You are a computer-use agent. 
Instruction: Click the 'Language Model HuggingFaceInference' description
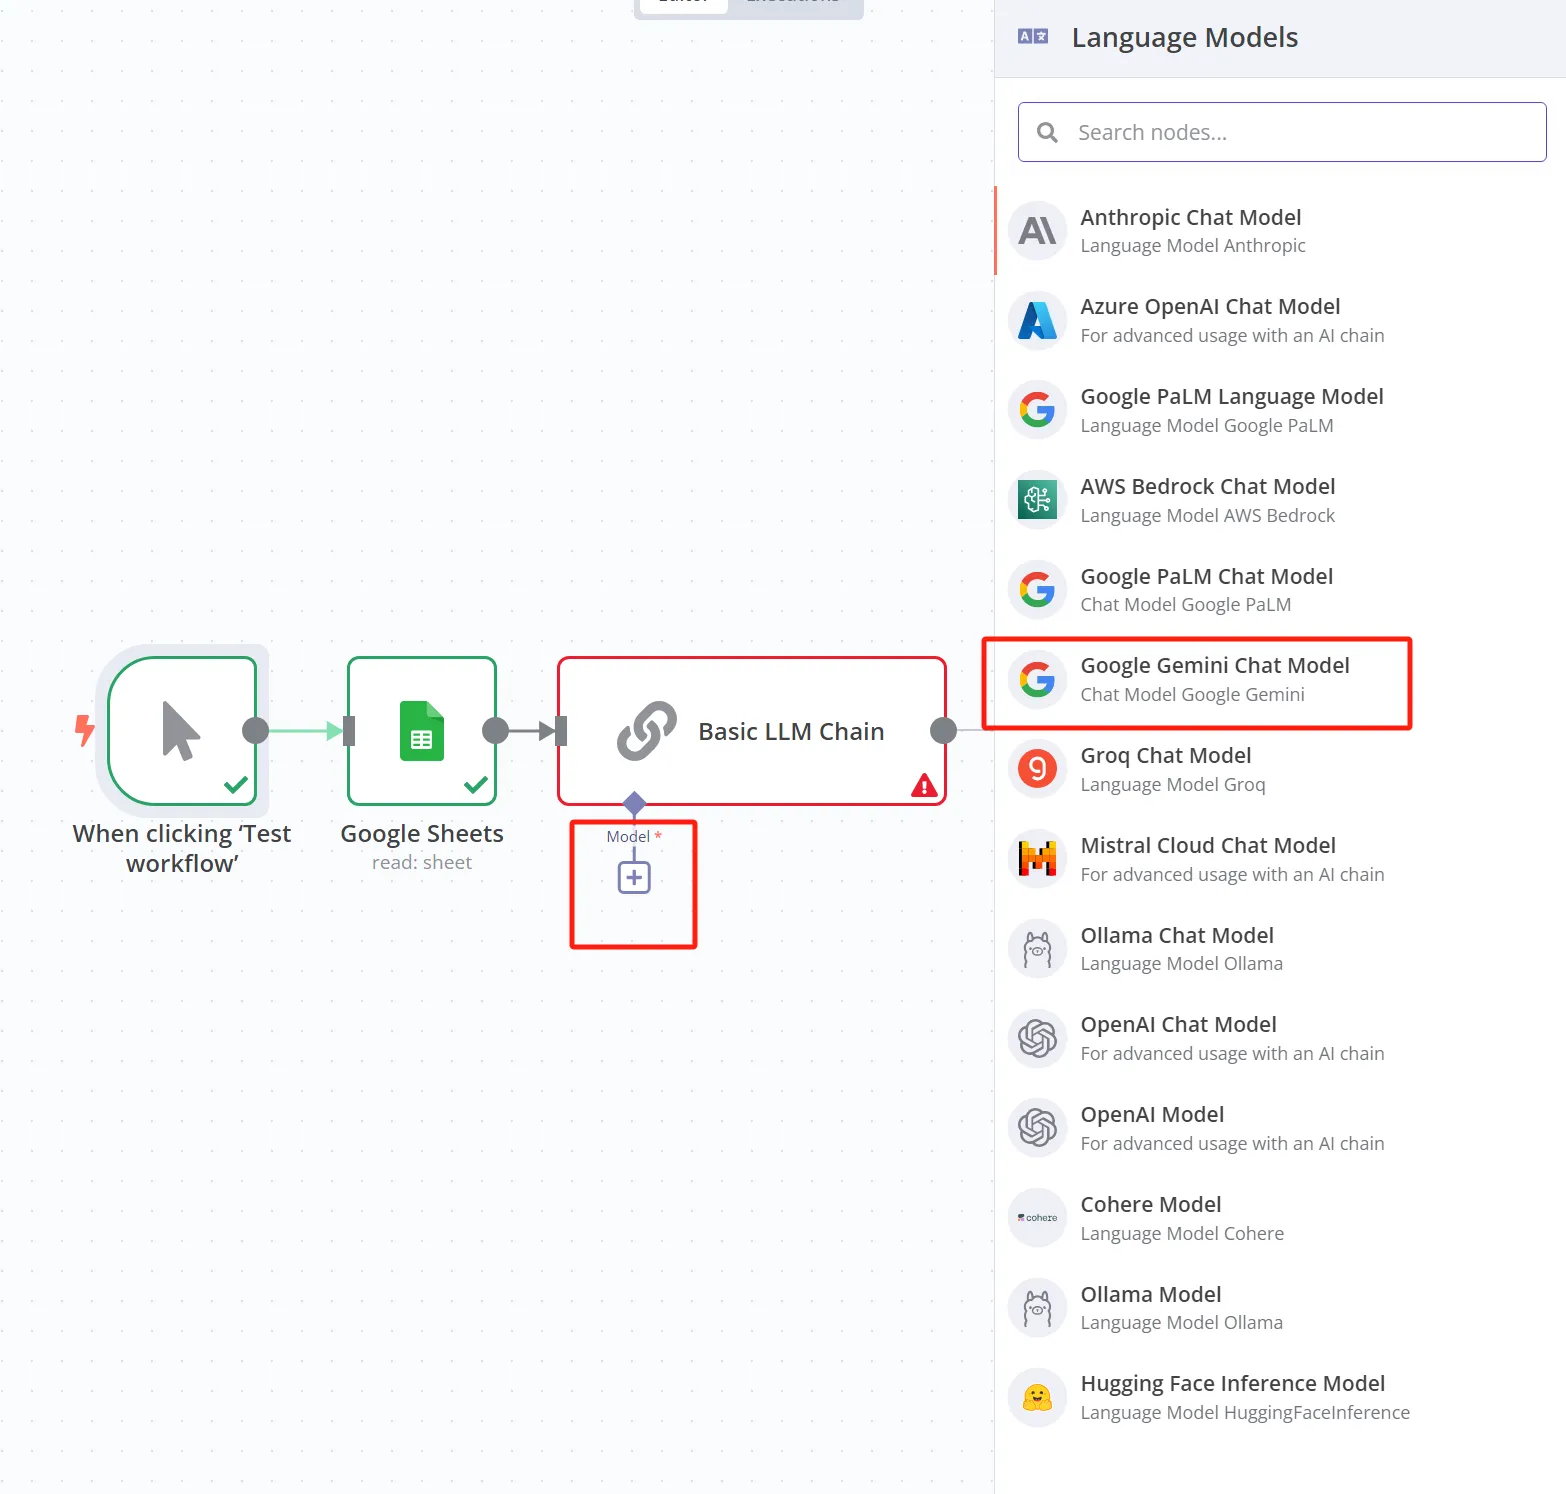coord(1245,1412)
